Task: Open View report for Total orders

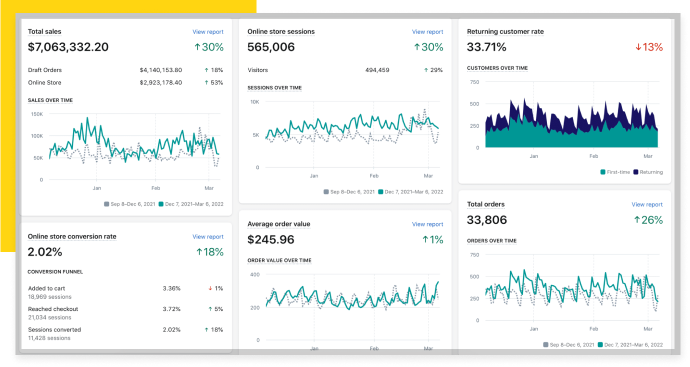Action: coord(647,205)
